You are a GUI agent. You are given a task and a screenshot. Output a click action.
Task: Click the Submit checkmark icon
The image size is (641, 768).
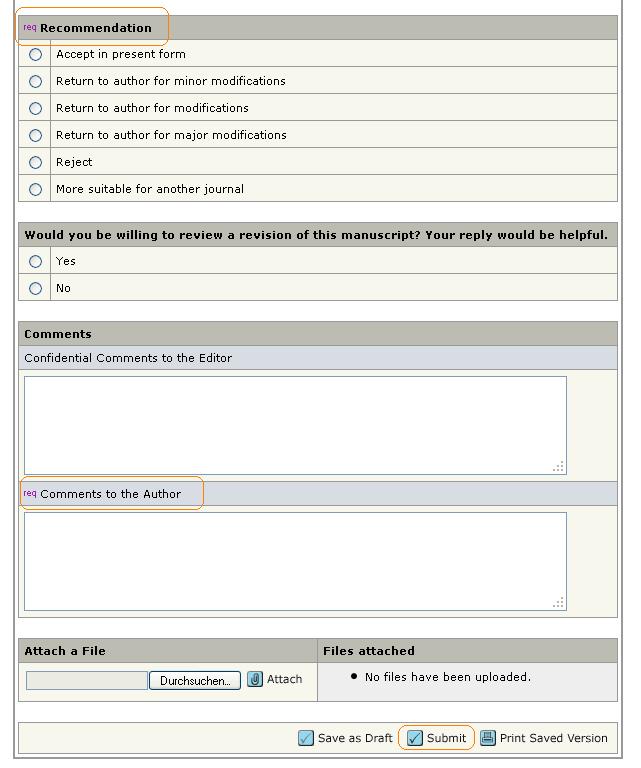(415, 738)
